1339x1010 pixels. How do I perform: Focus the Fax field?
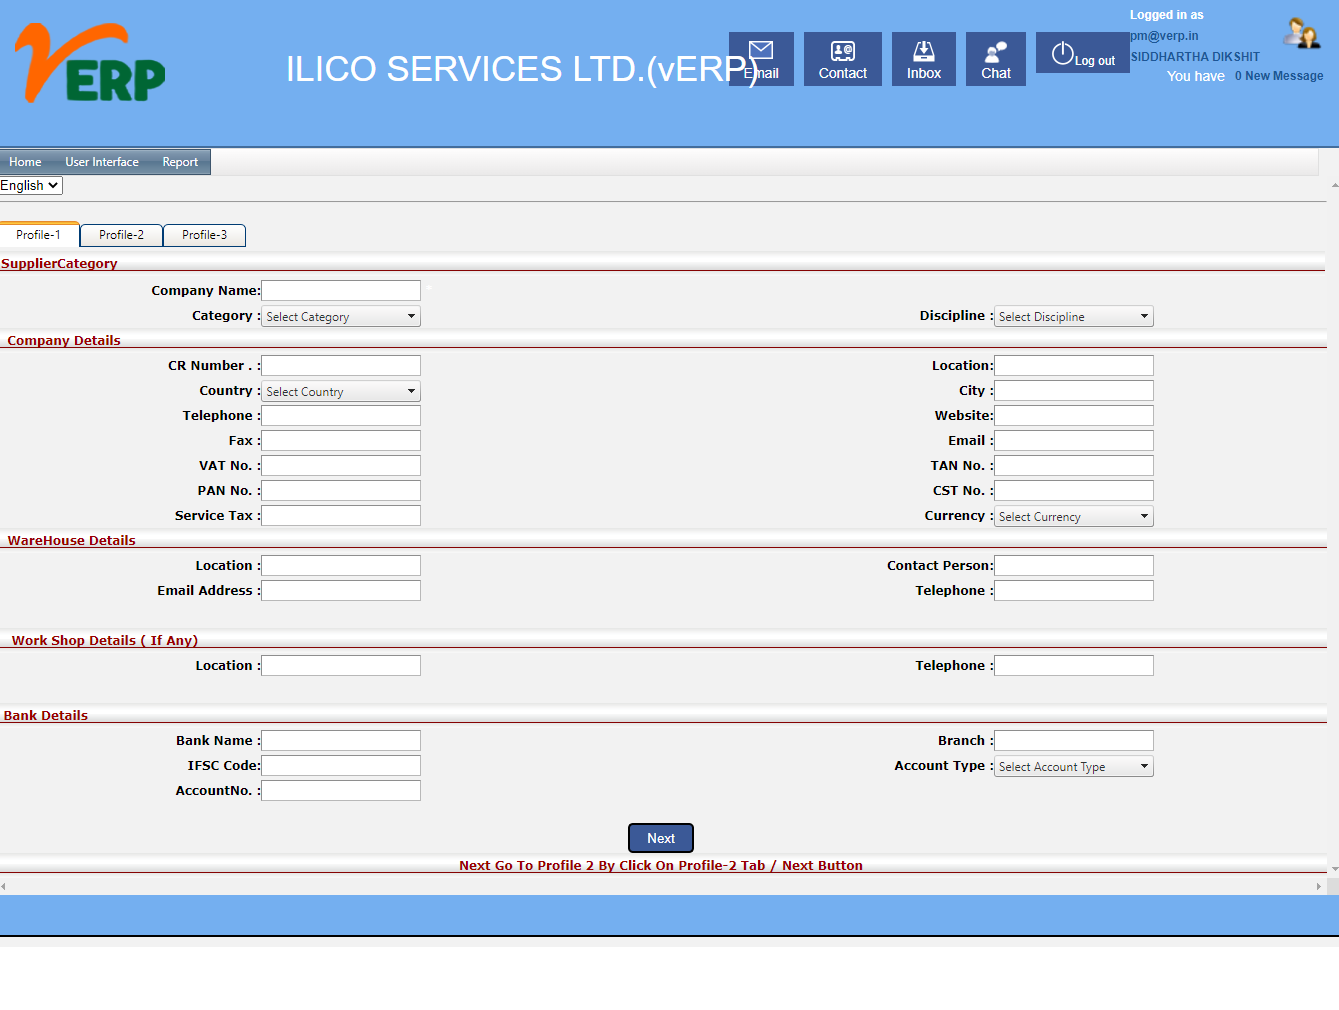[x=341, y=441]
